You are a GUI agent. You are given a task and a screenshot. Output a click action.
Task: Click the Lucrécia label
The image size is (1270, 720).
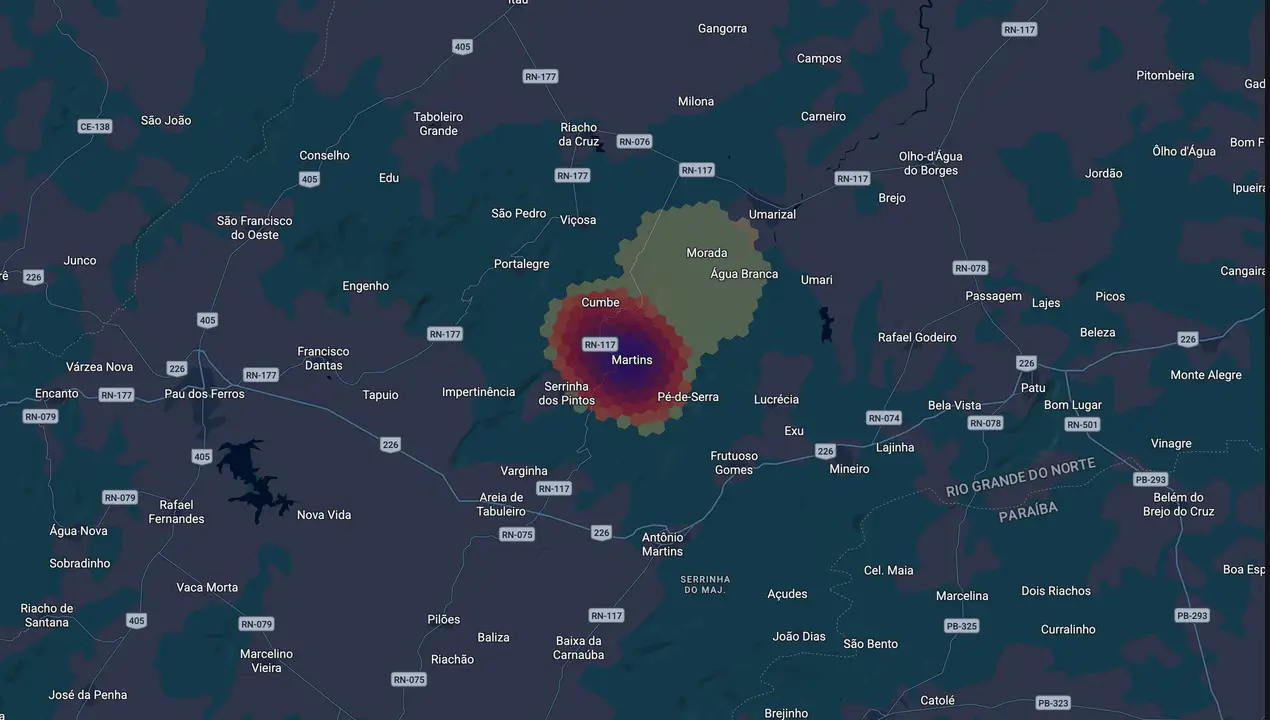click(776, 399)
